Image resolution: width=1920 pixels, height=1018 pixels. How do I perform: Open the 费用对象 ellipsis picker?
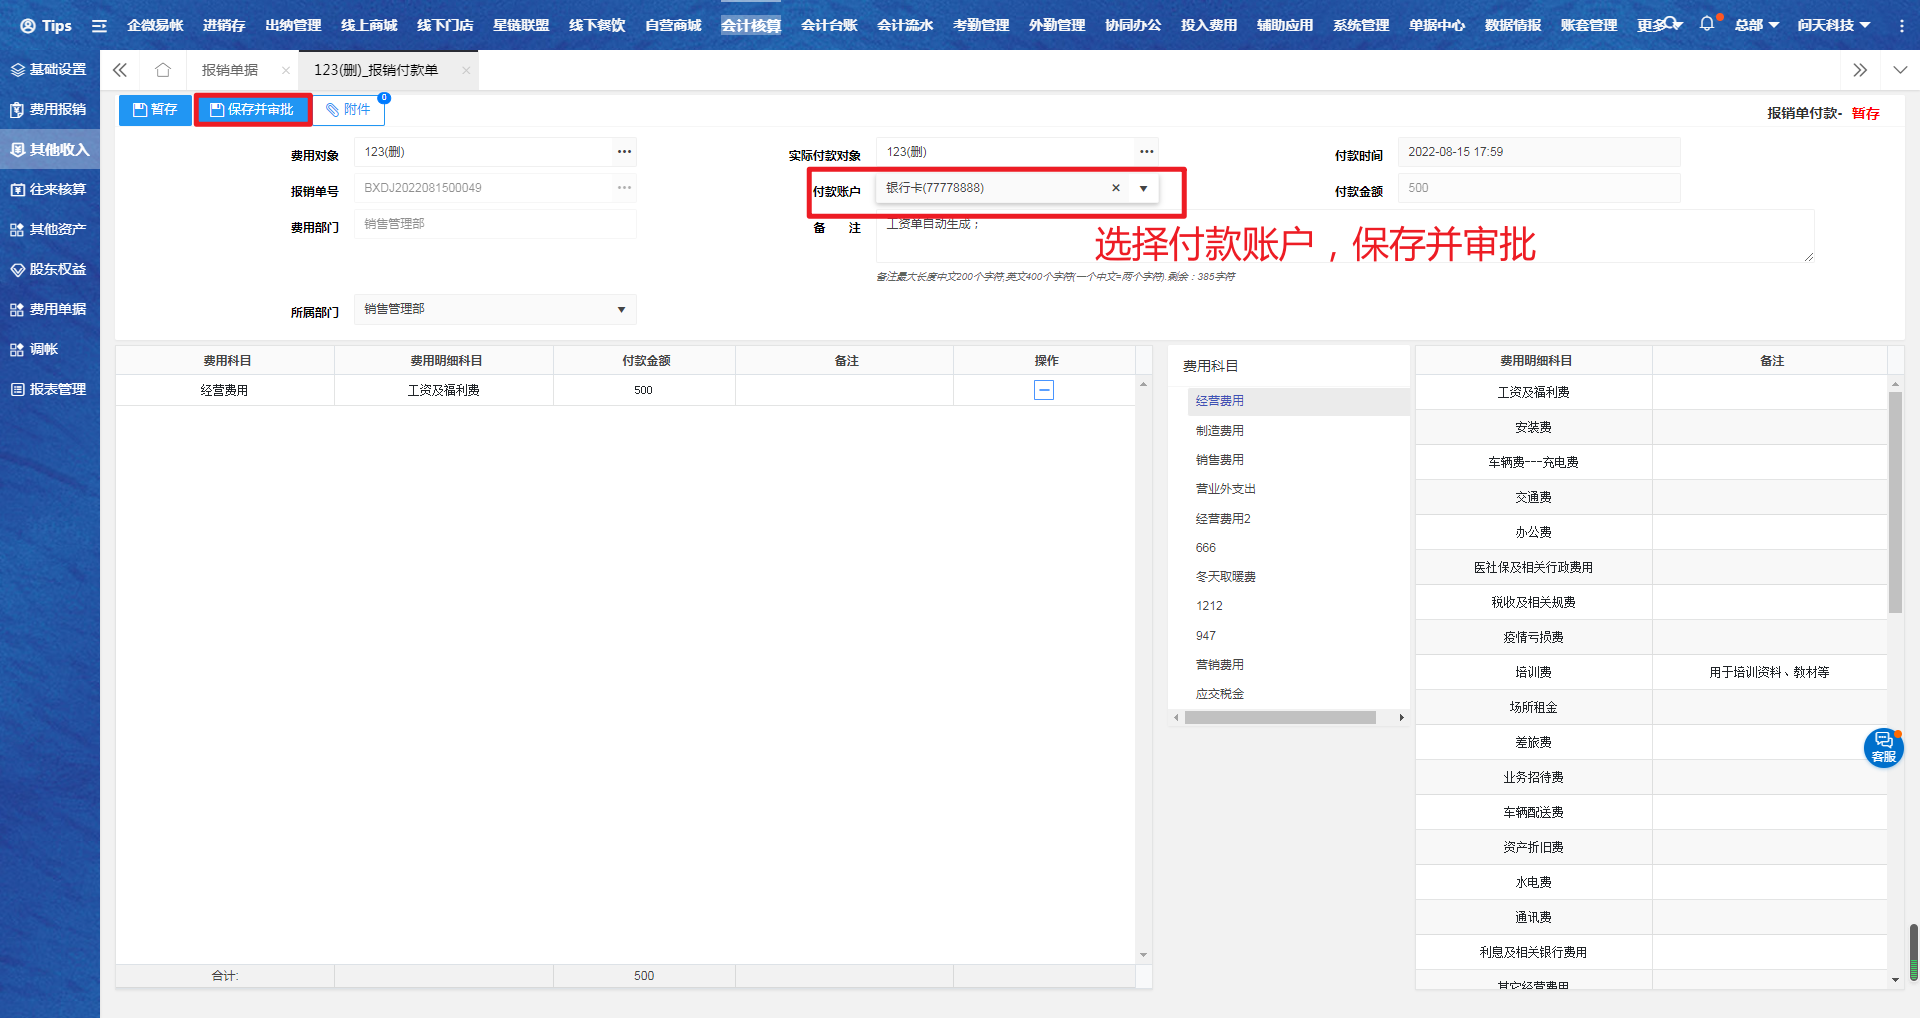coord(624,152)
